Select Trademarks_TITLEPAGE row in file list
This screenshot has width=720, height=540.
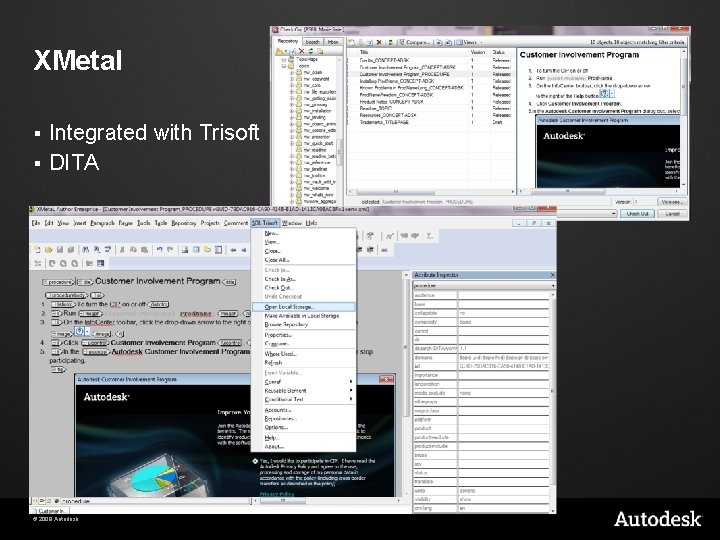431,122
